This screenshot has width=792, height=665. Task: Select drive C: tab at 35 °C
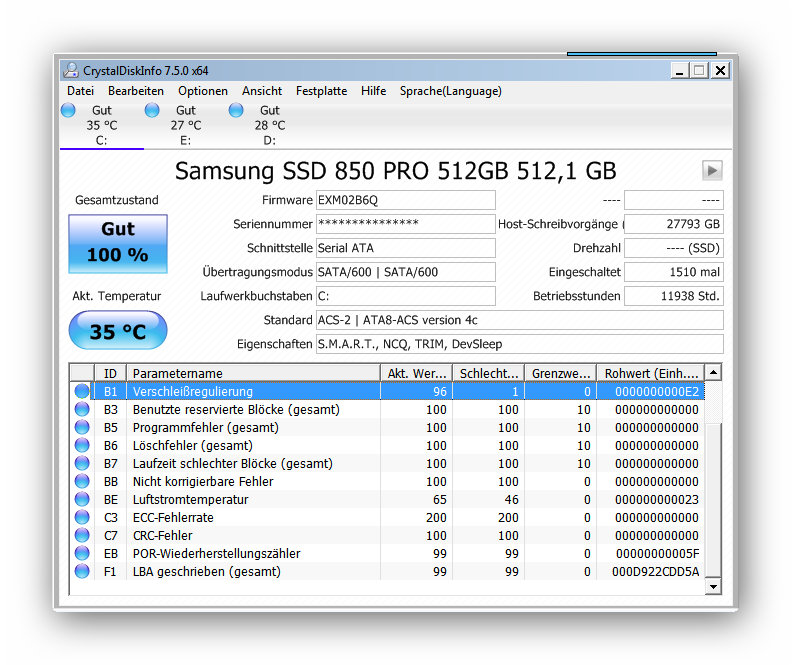point(102,125)
